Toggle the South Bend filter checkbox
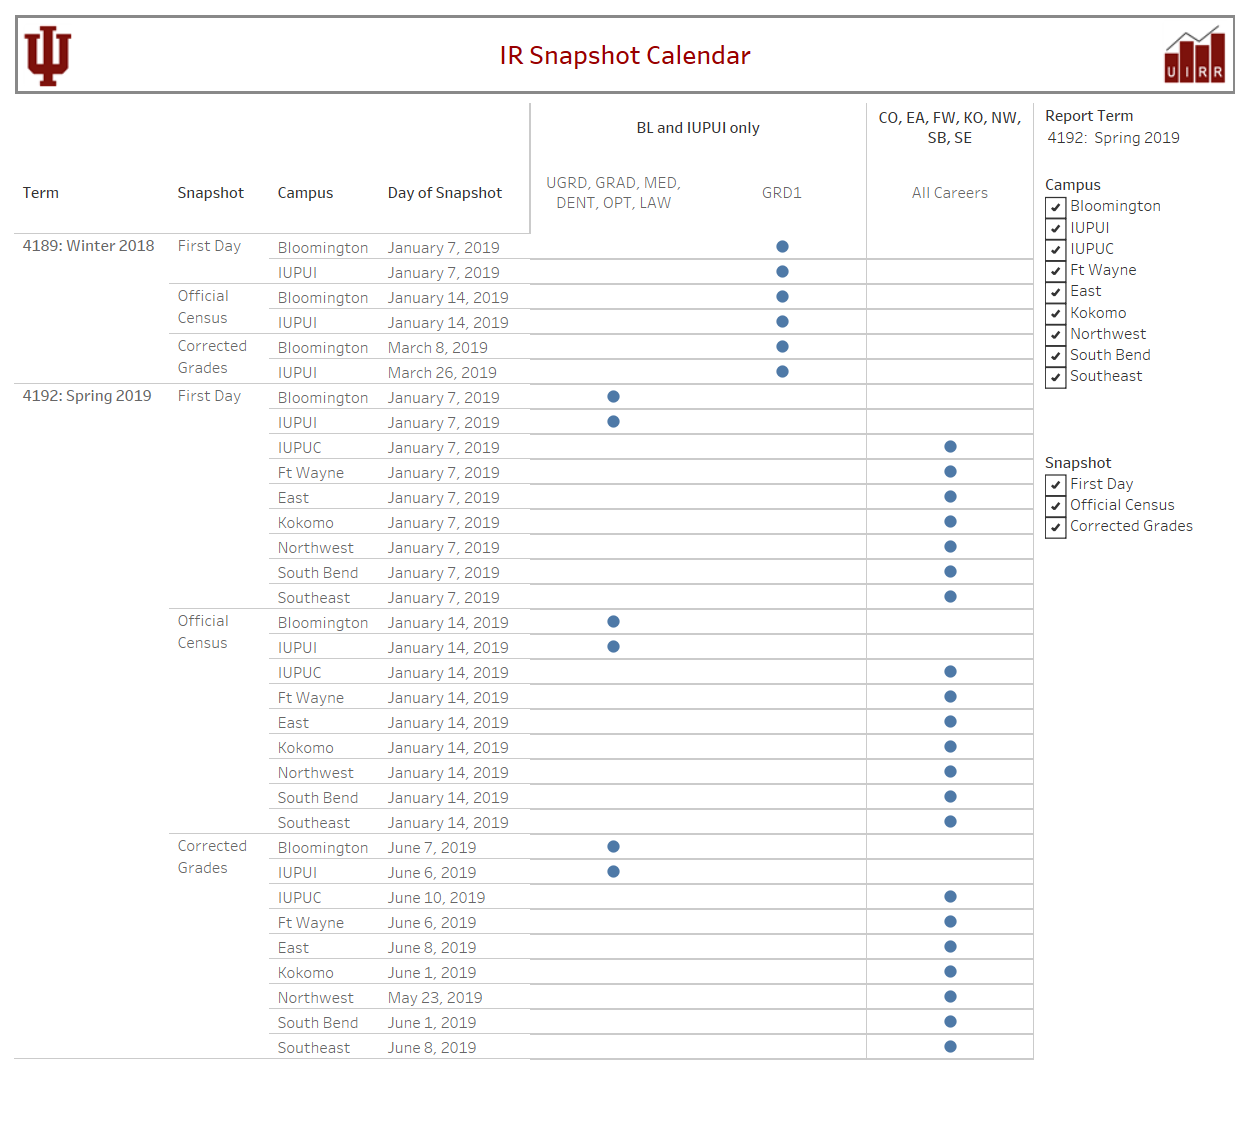1250x1125 pixels. click(x=1055, y=356)
